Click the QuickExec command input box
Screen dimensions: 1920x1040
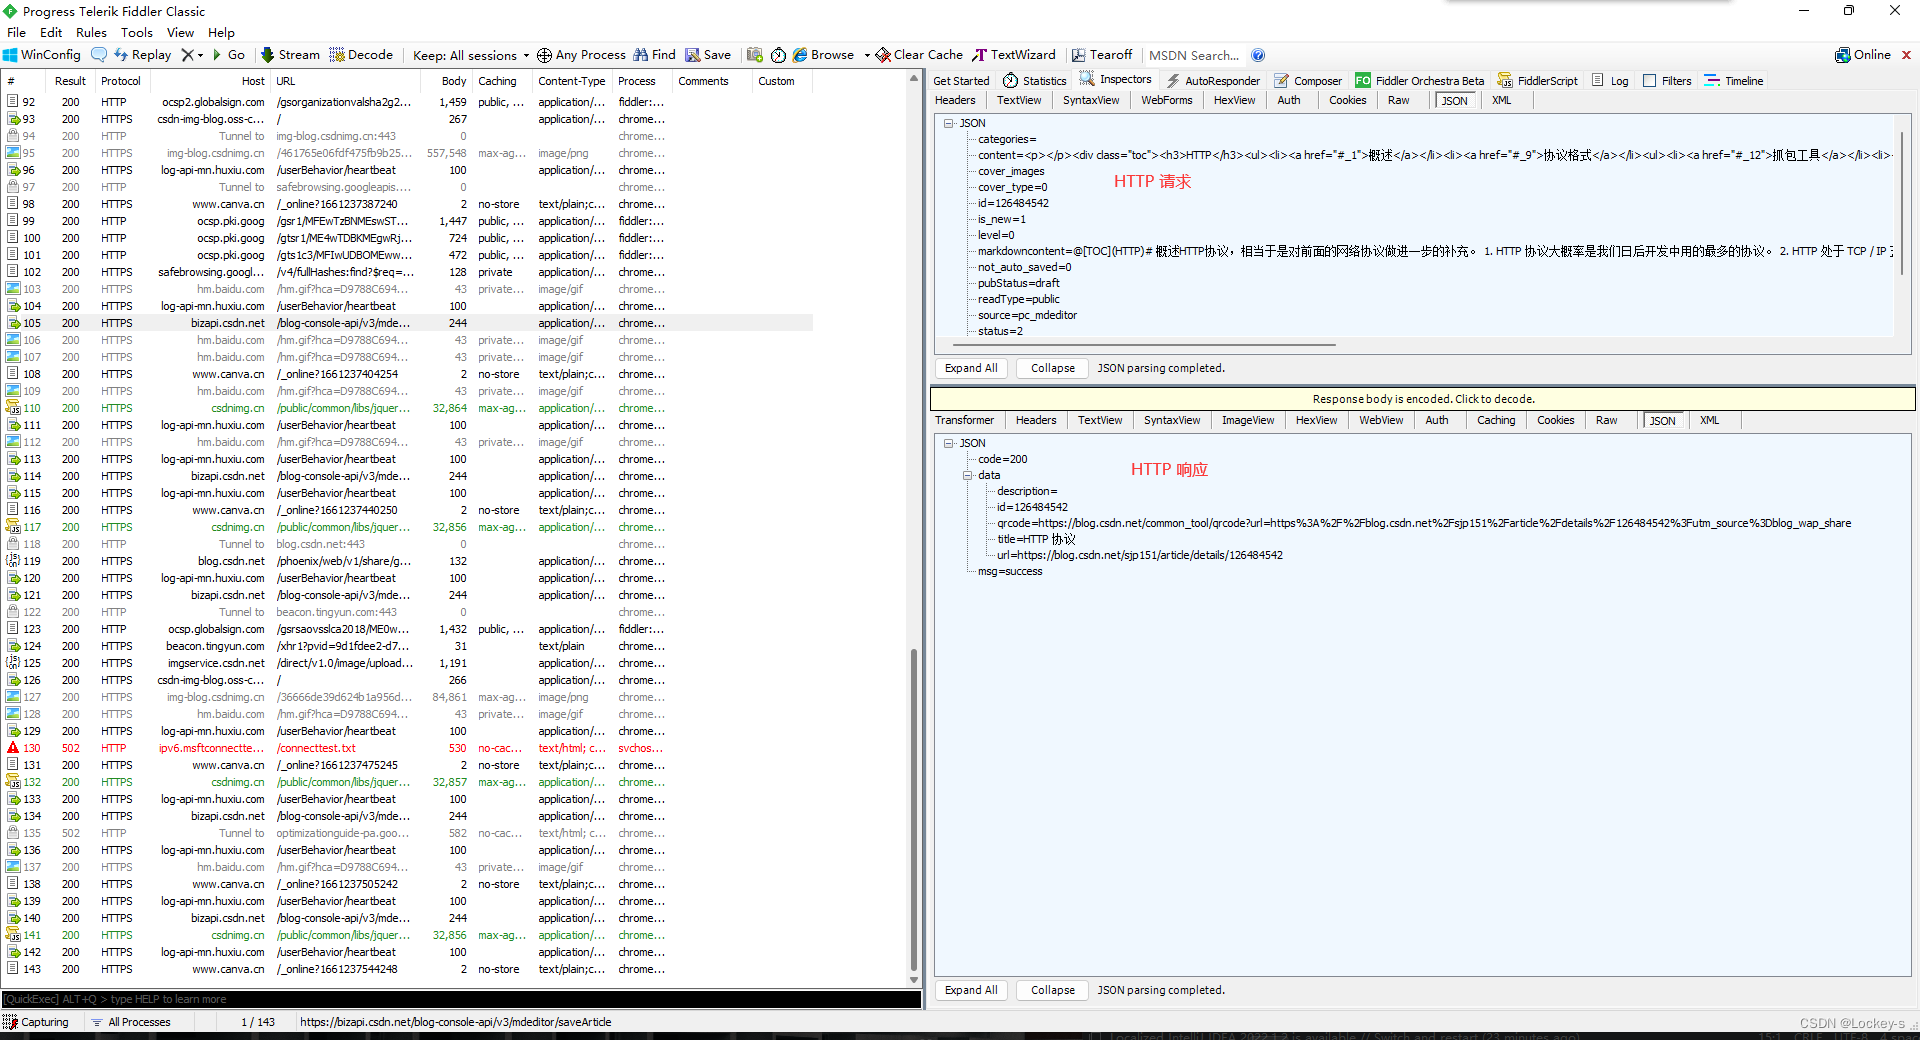pos(461,999)
